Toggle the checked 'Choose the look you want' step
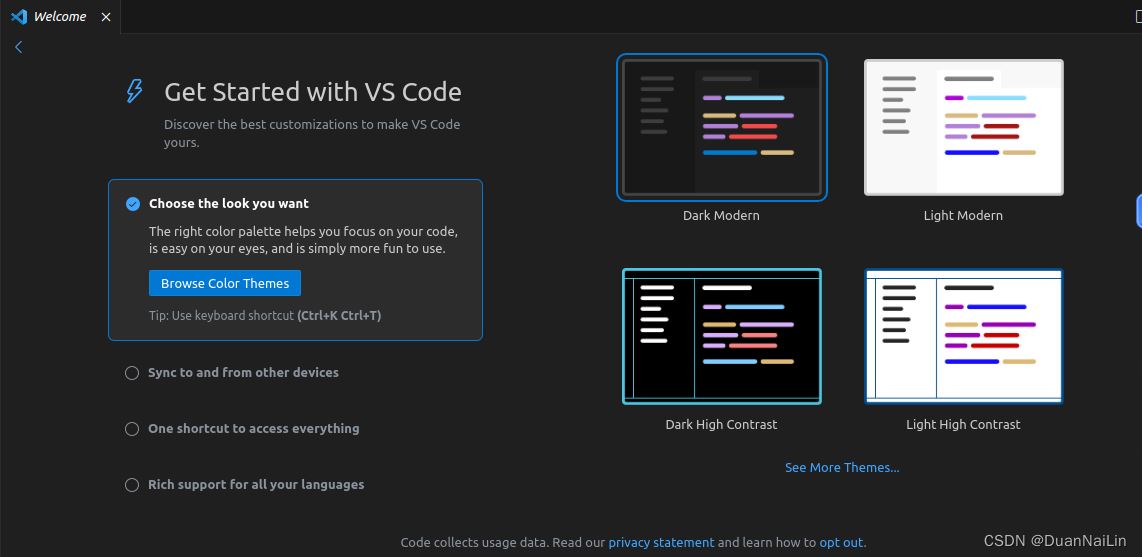Screen dimensions: 1142x557 point(133,204)
